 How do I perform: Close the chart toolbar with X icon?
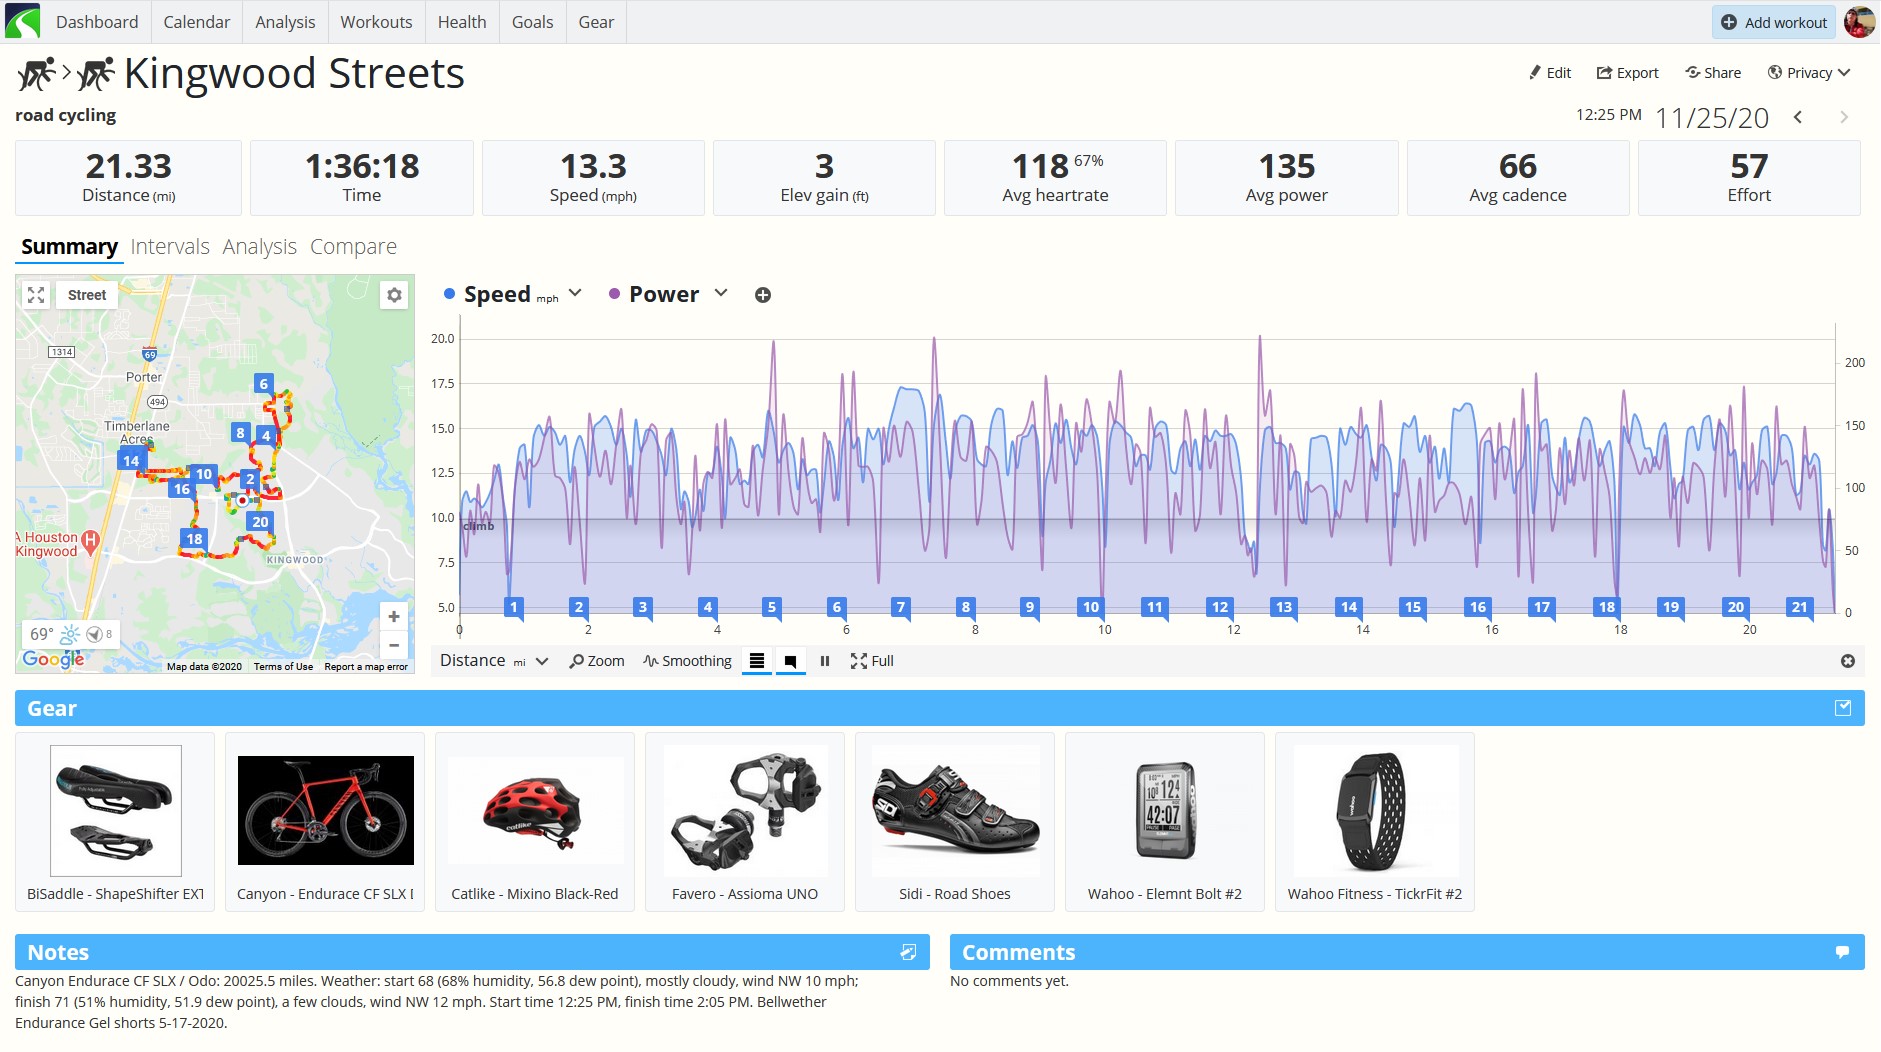point(1848,661)
